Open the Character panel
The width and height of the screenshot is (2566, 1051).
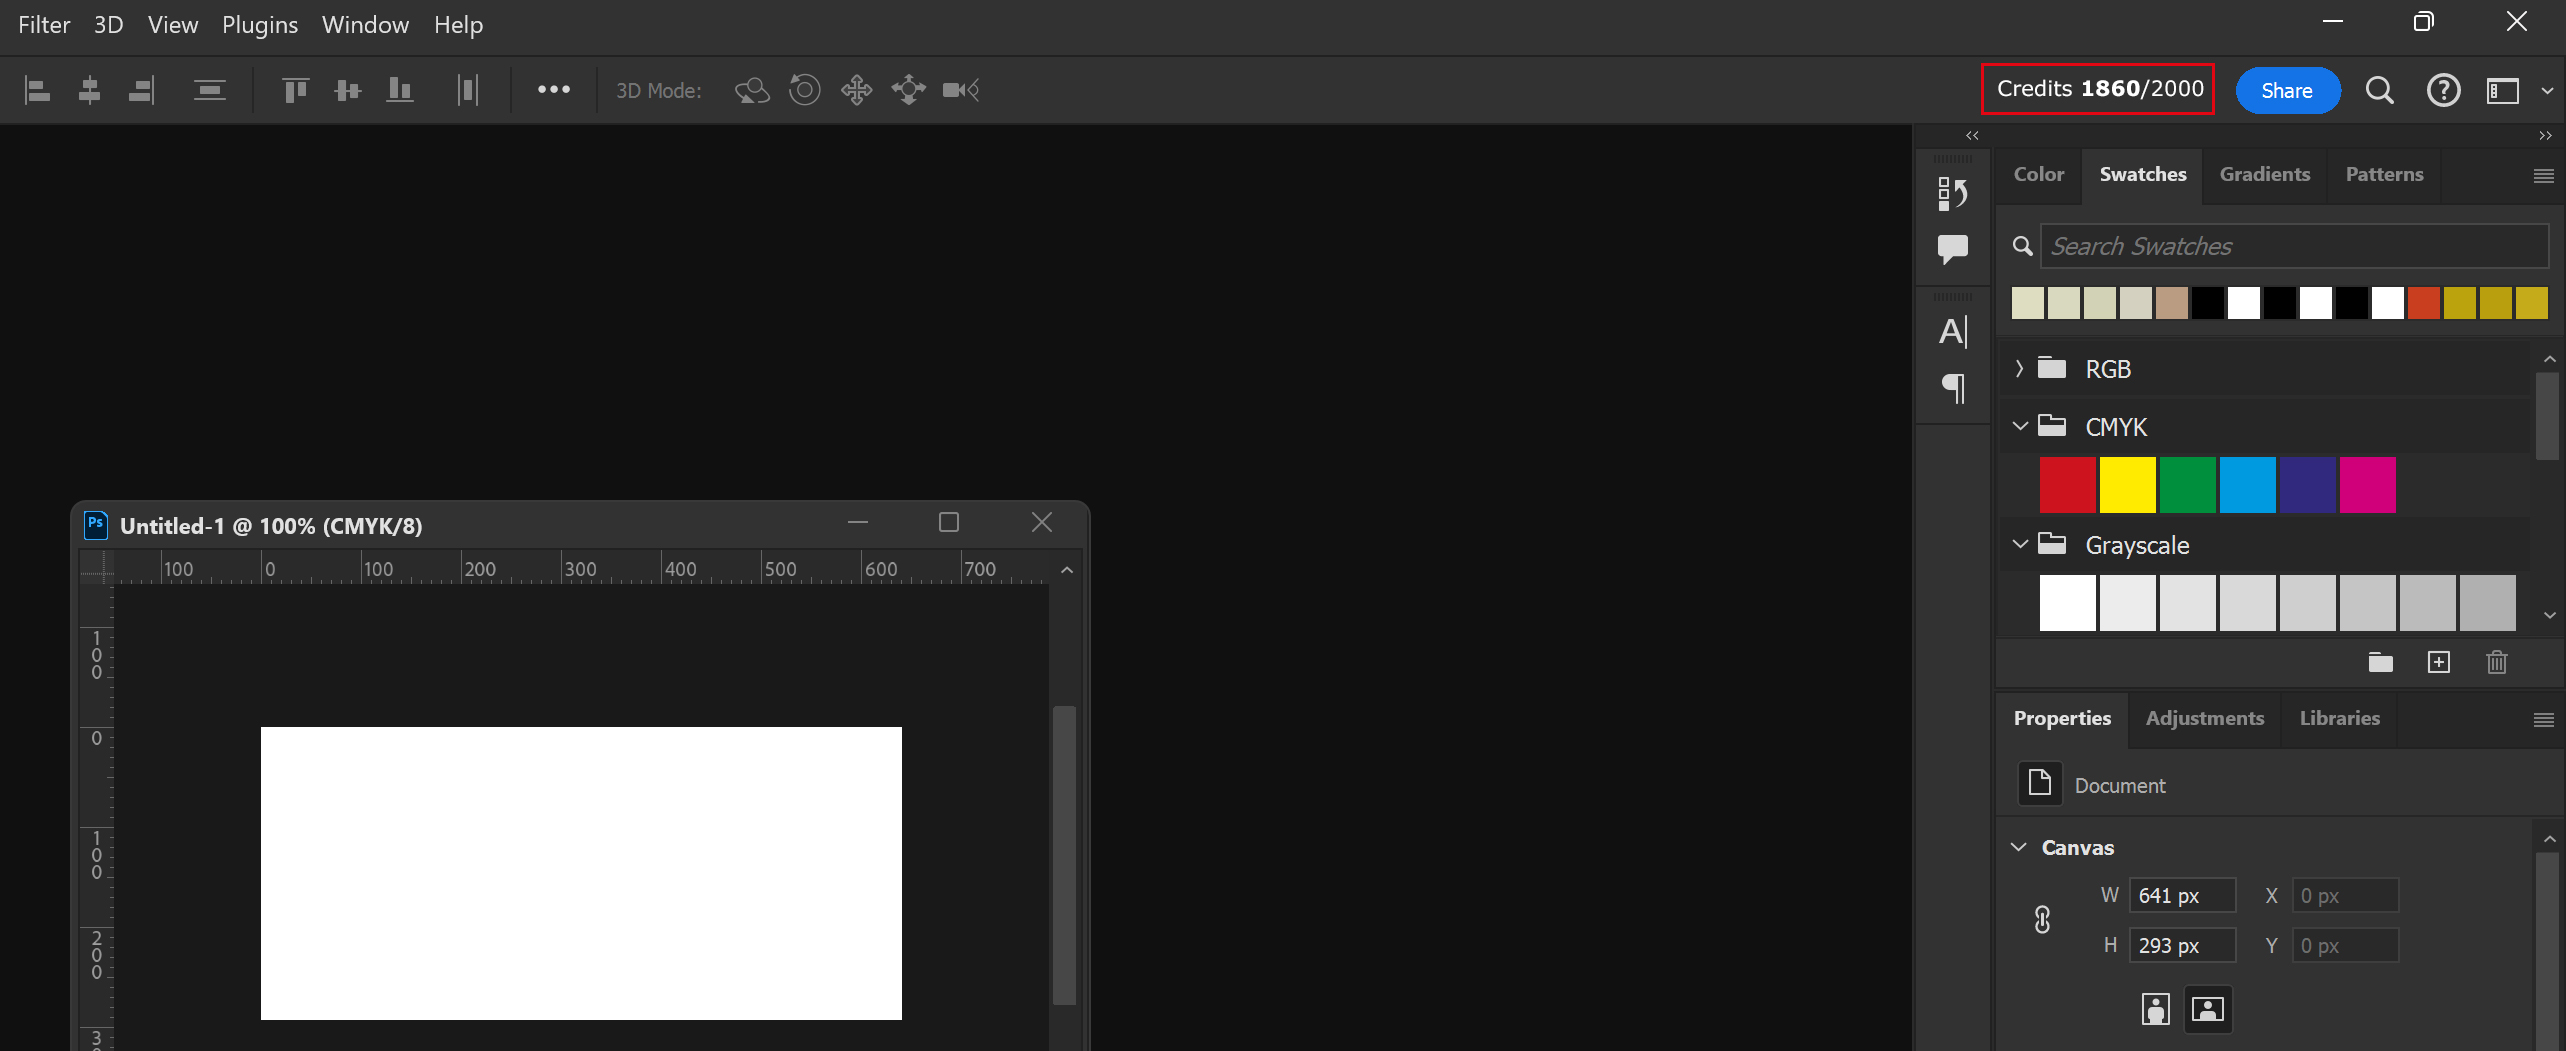tap(1953, 331)
